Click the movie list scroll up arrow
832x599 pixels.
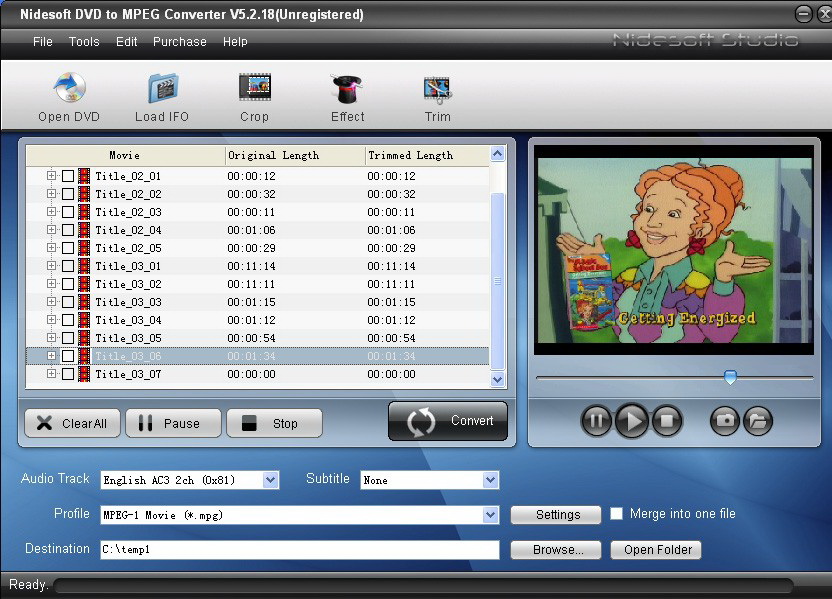pyautogui.click(x=497, y=154)
